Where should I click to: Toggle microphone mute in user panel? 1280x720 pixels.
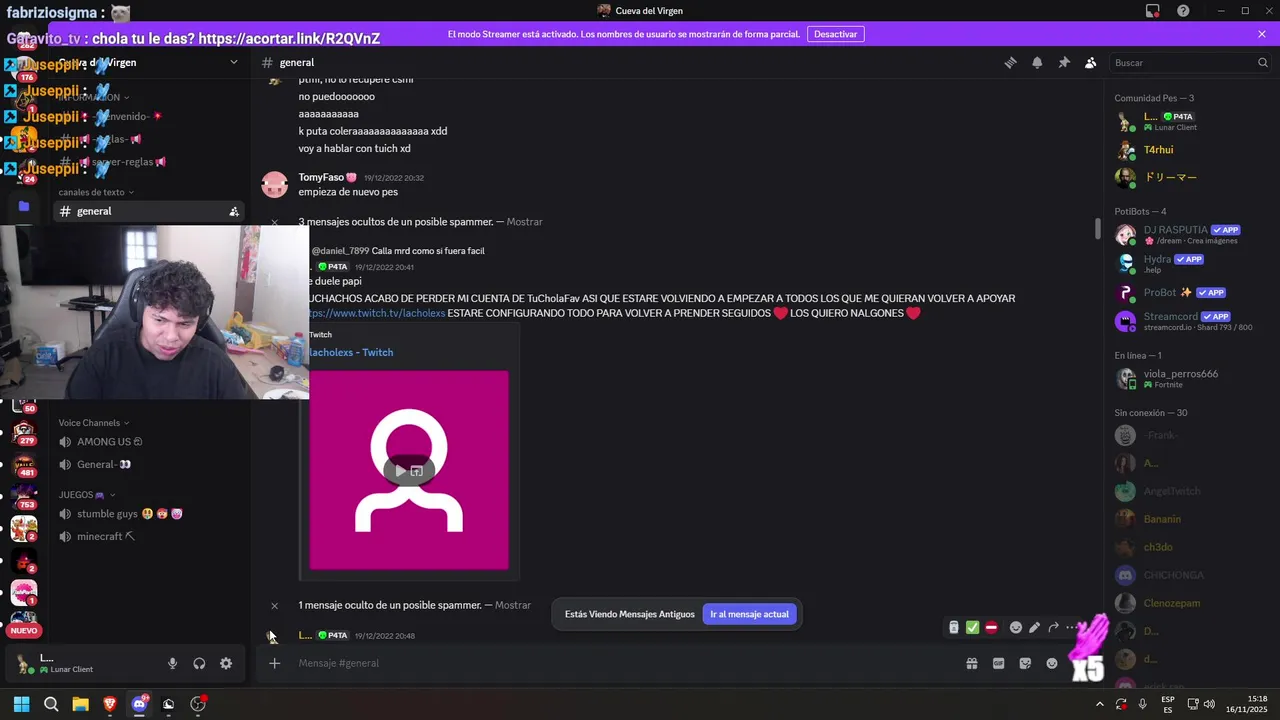tap(172, 663)
